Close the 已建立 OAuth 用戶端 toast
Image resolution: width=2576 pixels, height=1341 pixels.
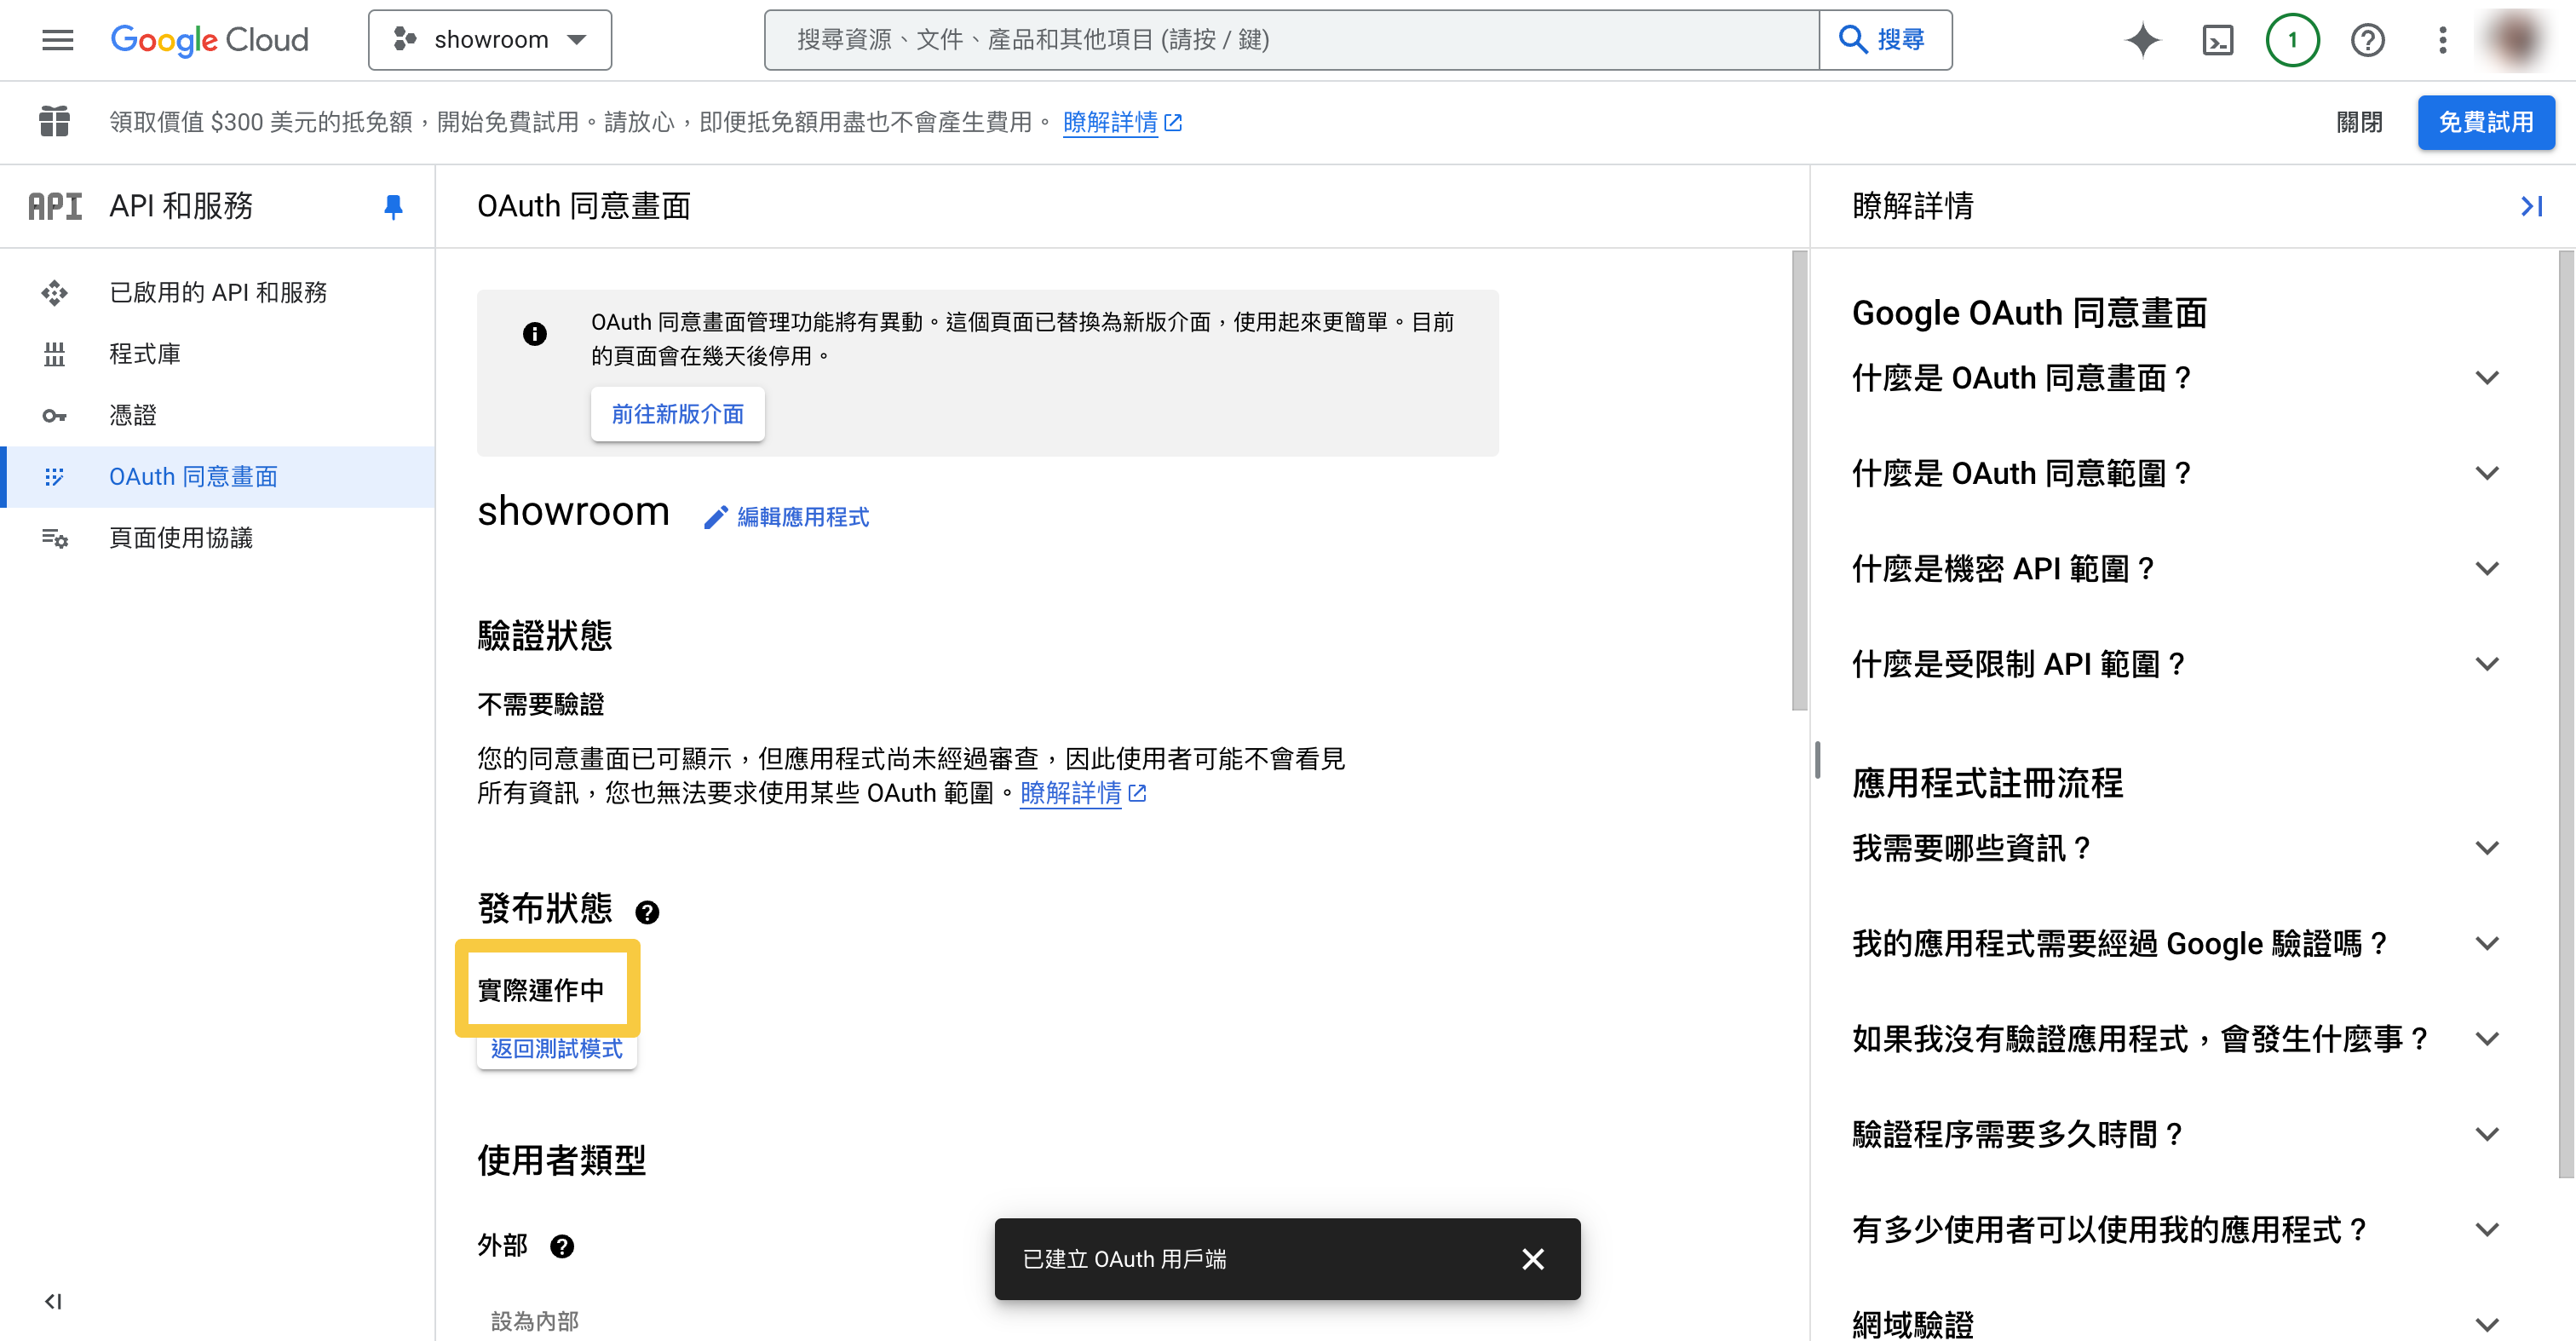(x=1533, y=1259)
